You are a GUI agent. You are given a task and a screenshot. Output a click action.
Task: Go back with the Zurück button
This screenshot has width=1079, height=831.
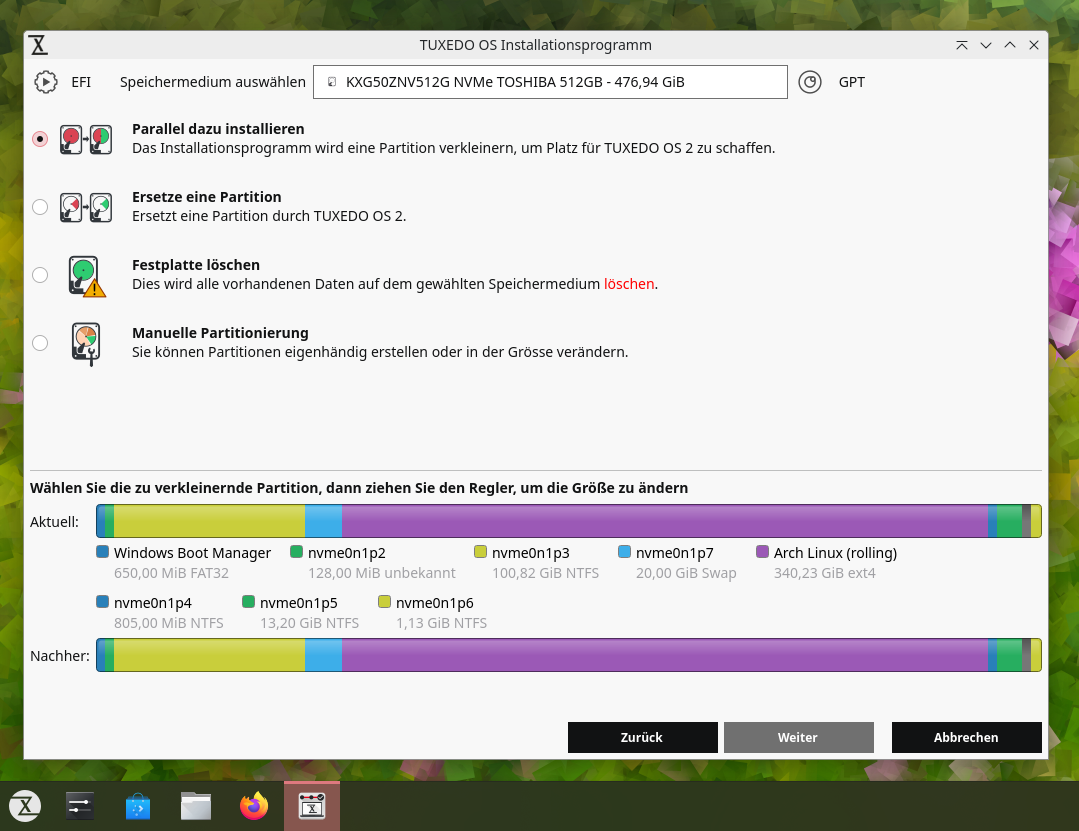pos(642,737)
